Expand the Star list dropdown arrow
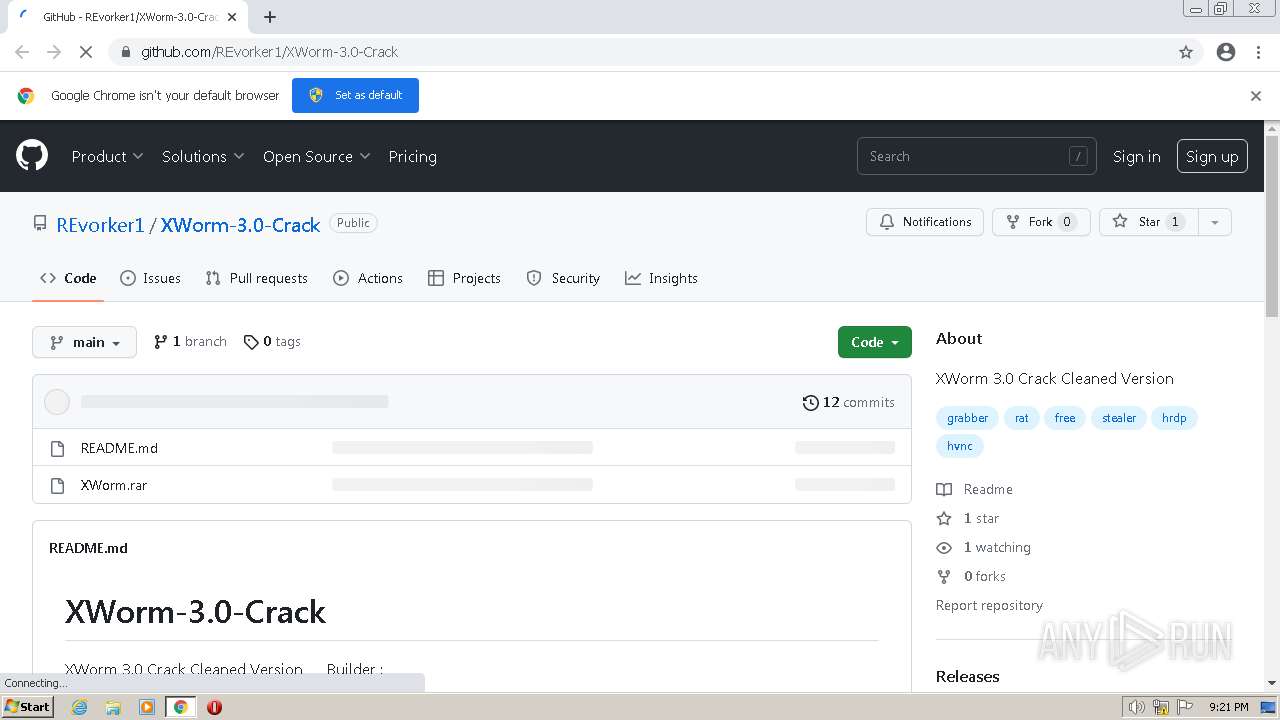Screen dimensions: 1280x720 coord(1215,222)
